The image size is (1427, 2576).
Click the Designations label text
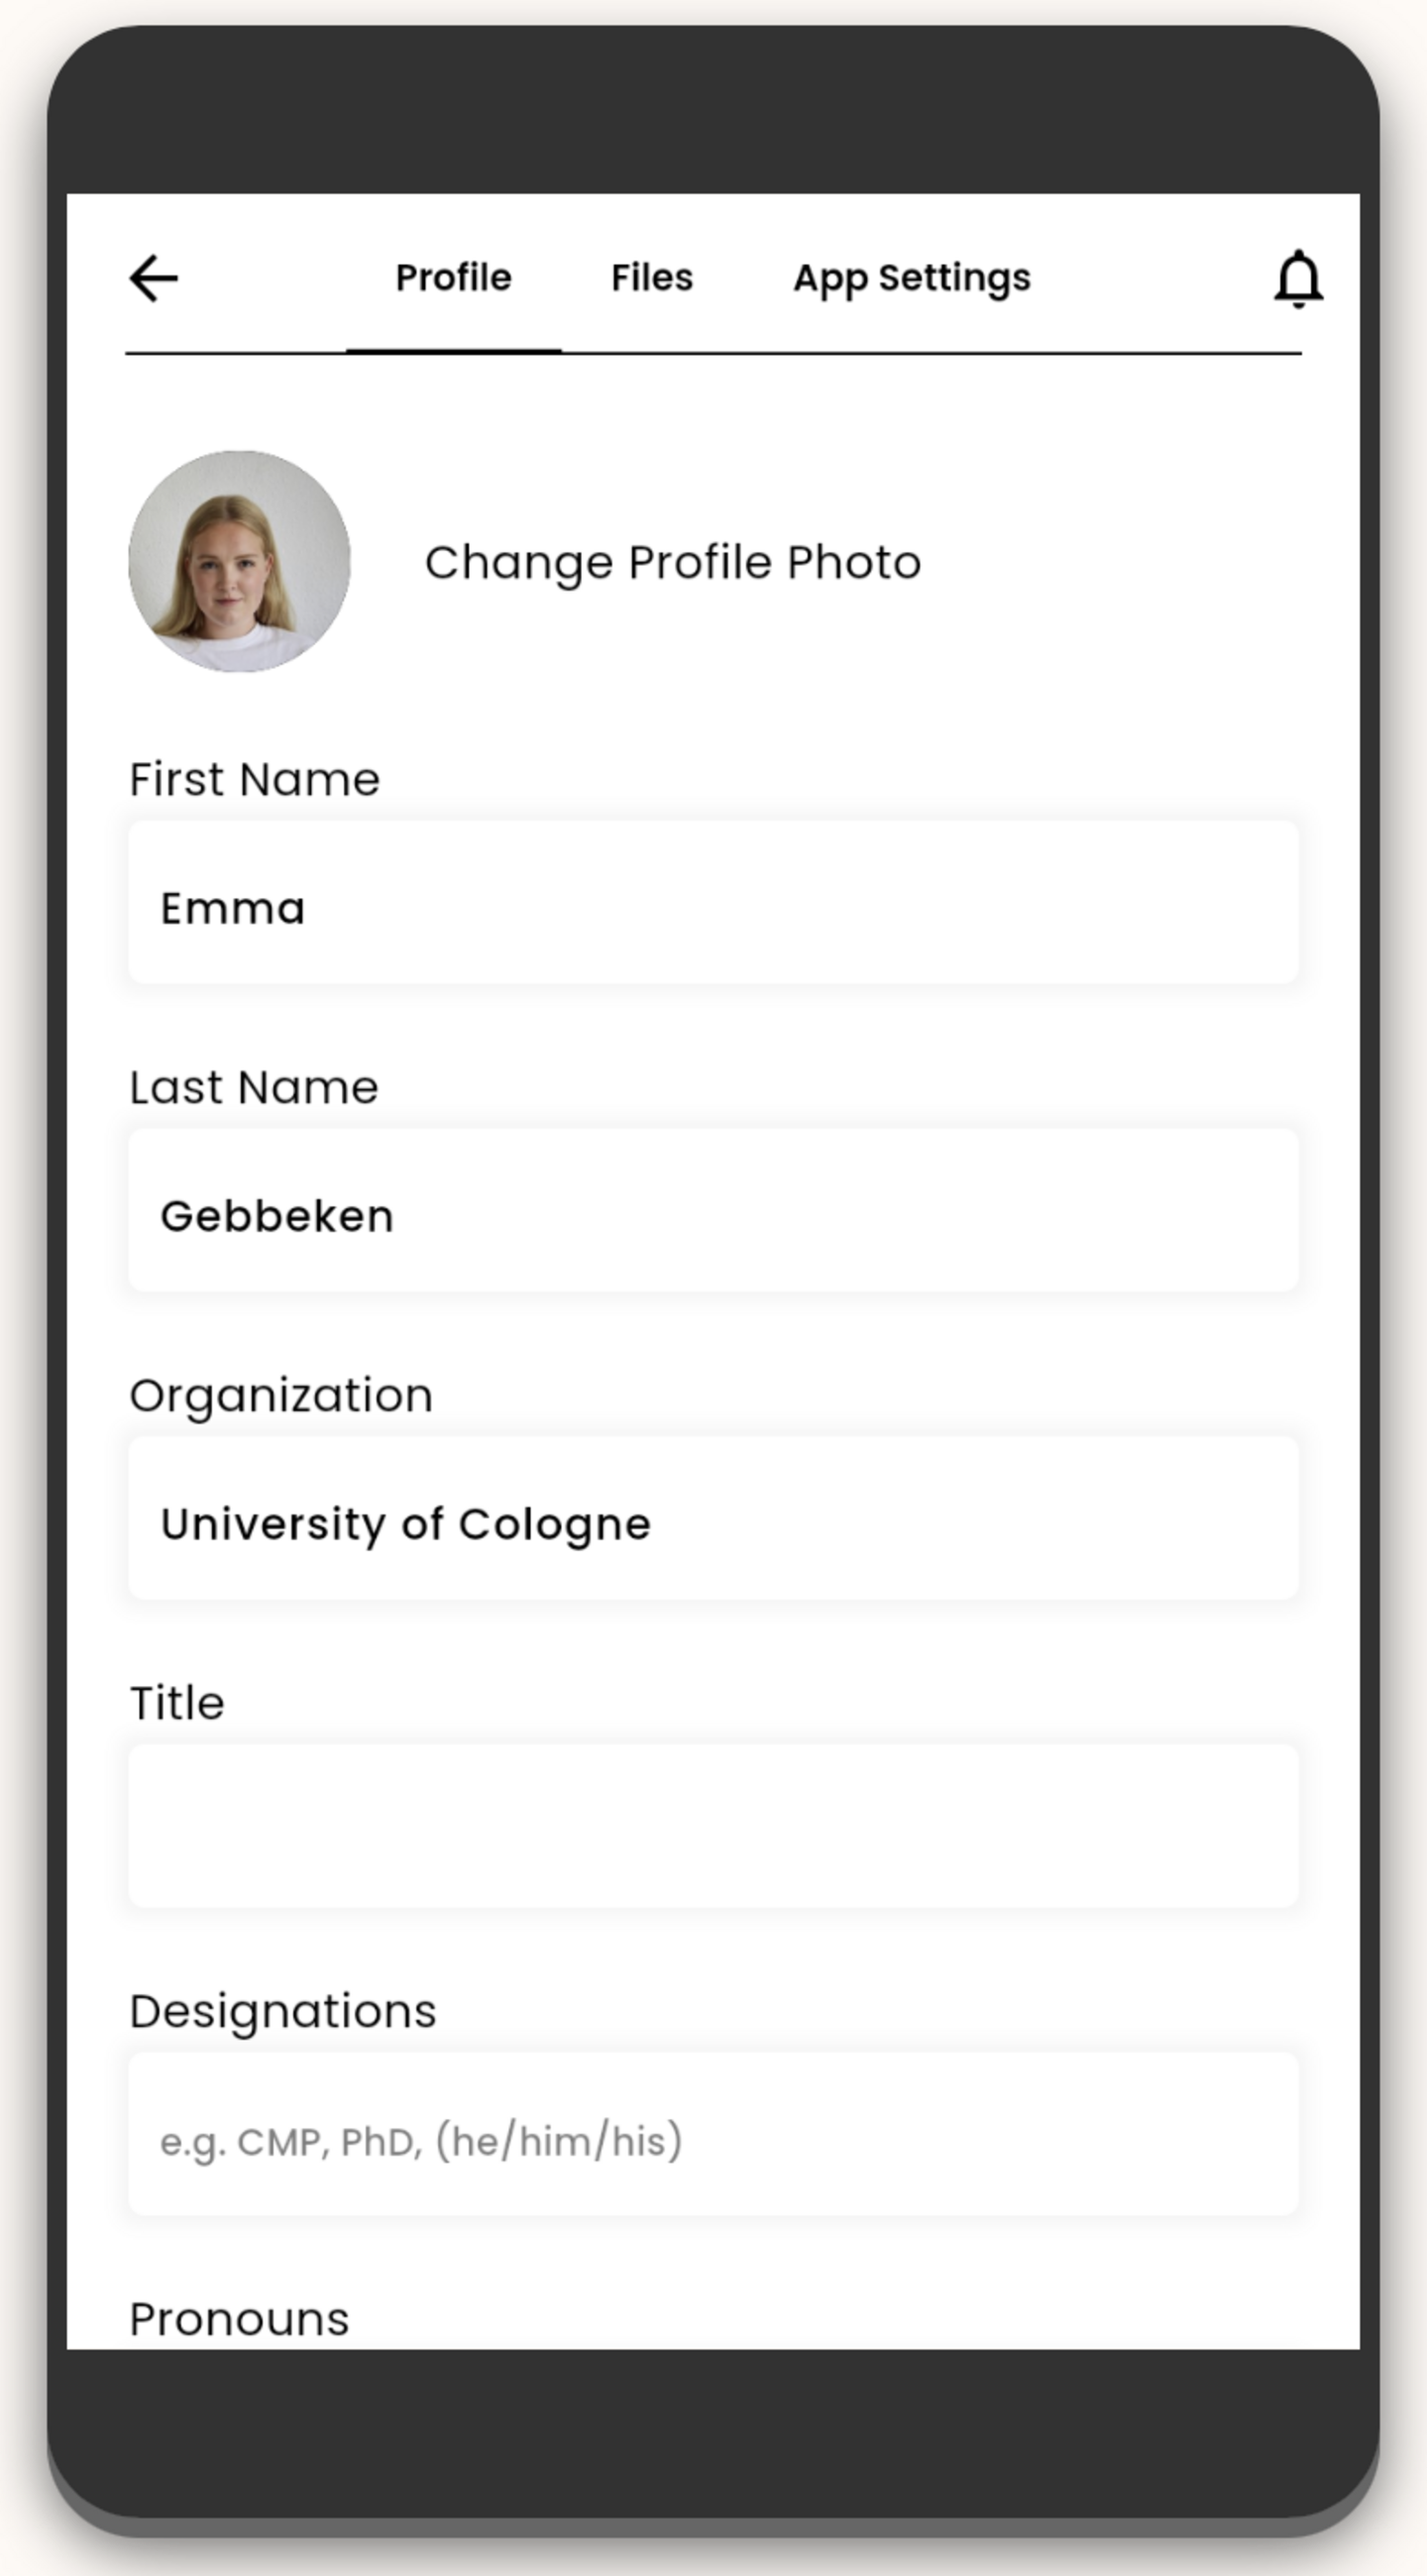click(x=283, y=2013)
